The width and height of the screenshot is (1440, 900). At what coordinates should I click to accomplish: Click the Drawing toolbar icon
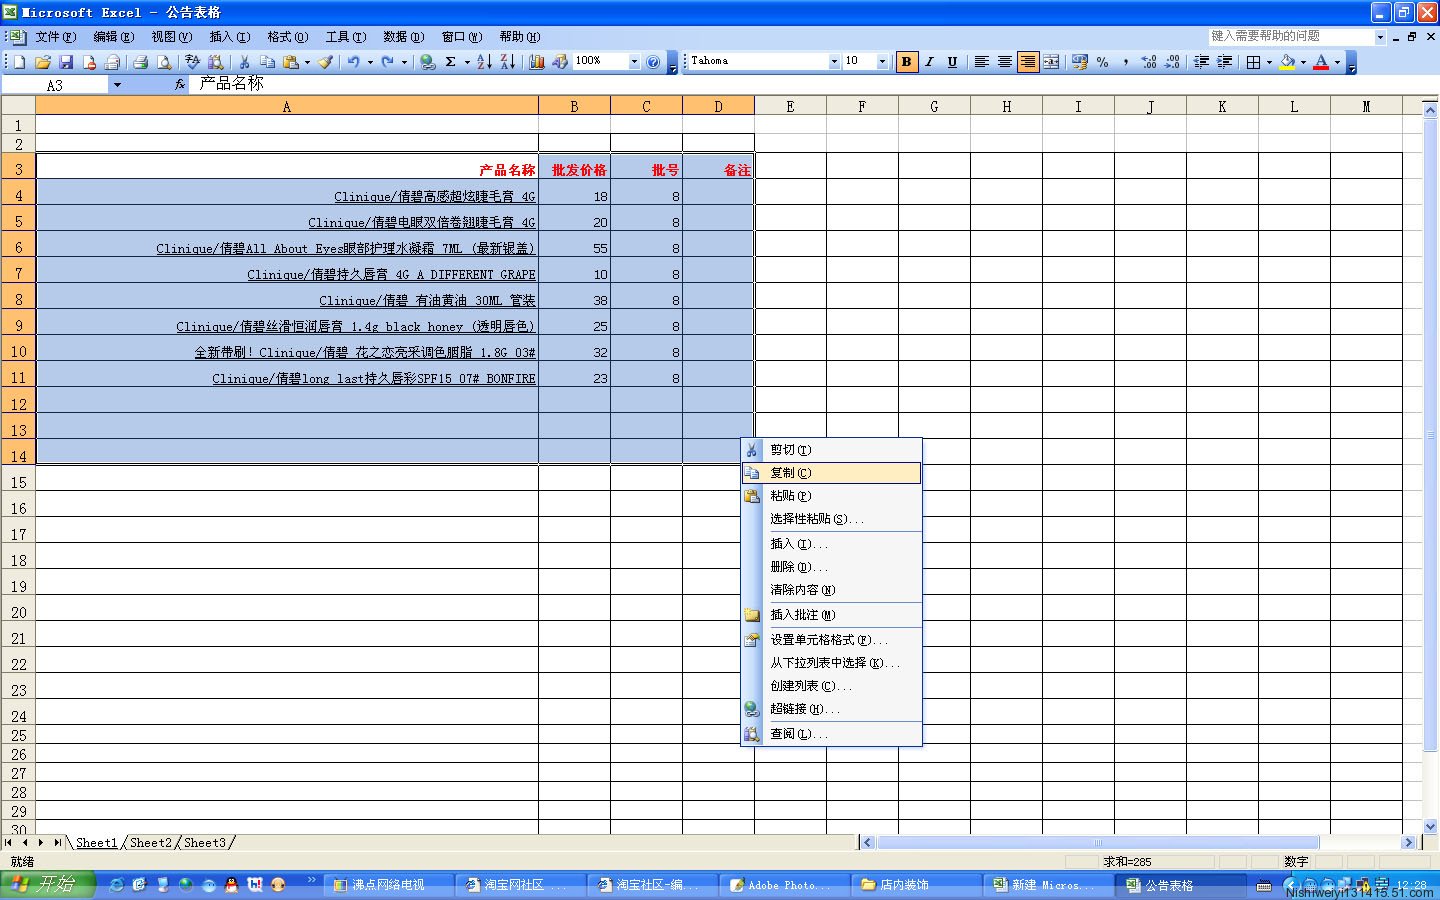tap(560, 62)
